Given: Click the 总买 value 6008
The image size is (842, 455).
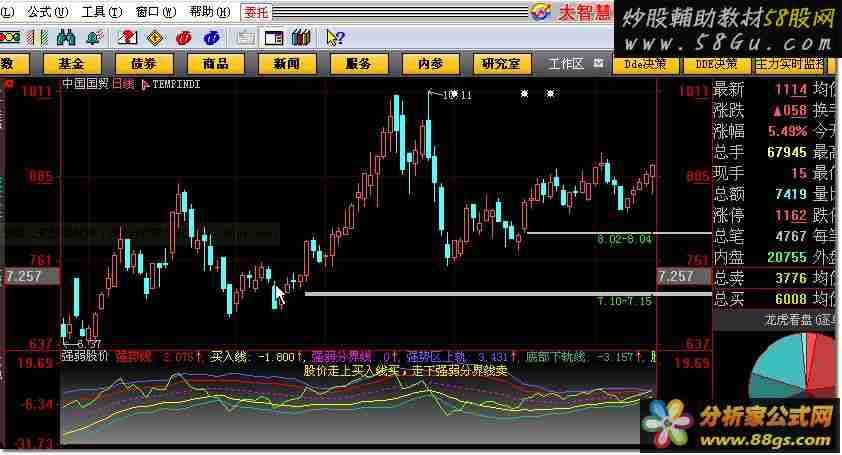Looking at the screenshot, I should (790, 299).
